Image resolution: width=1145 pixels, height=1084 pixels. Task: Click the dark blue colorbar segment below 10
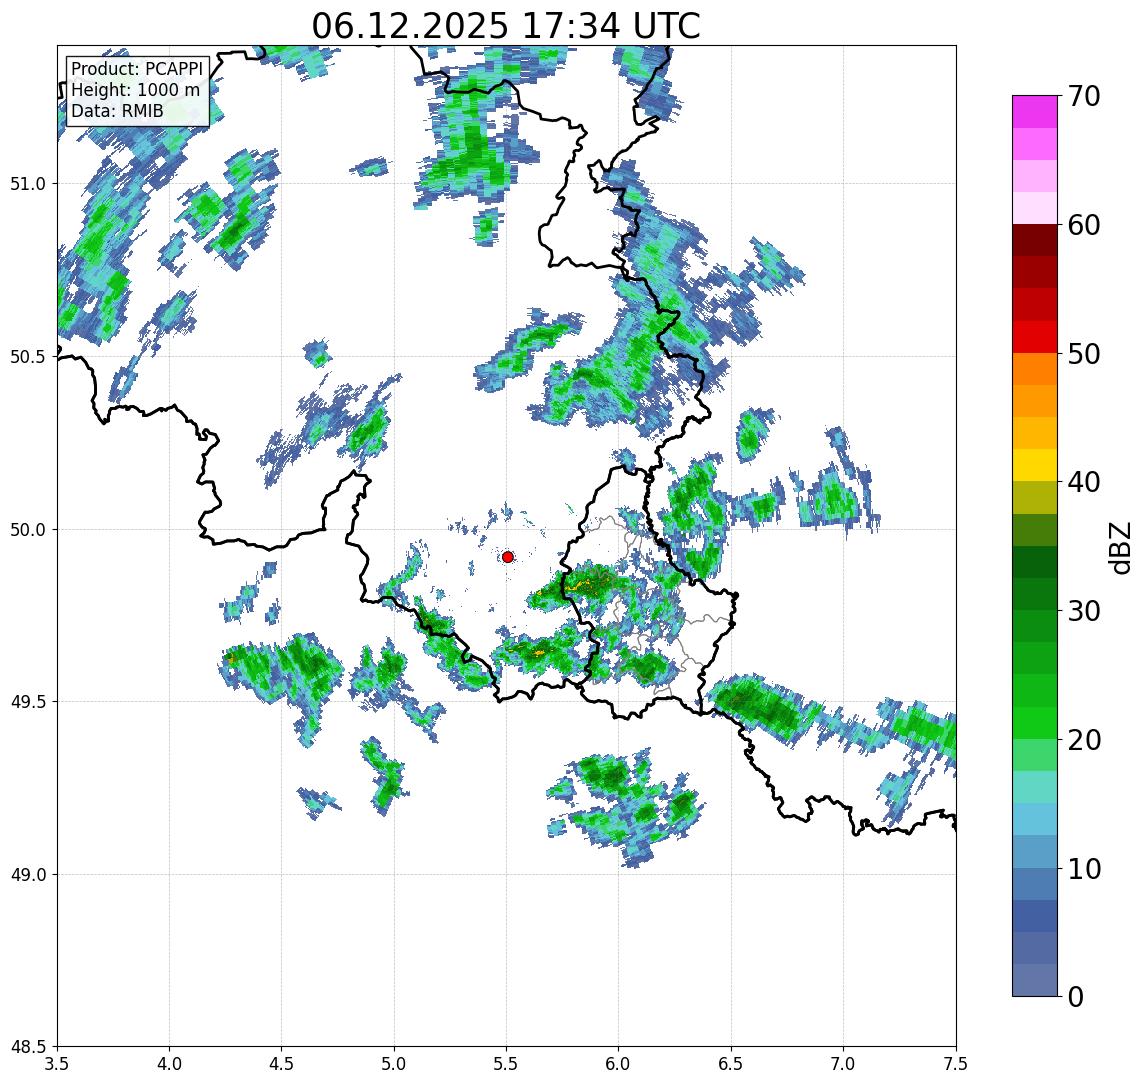click(1035, 915)
